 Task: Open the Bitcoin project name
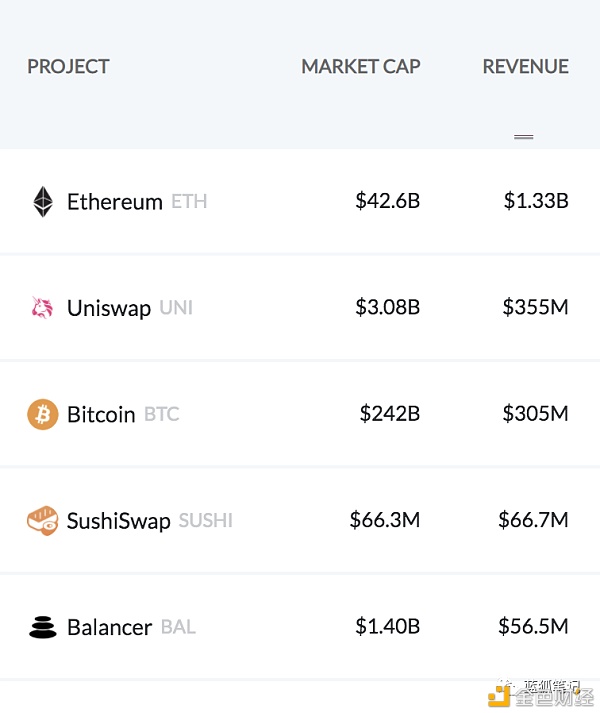(101, 415)
